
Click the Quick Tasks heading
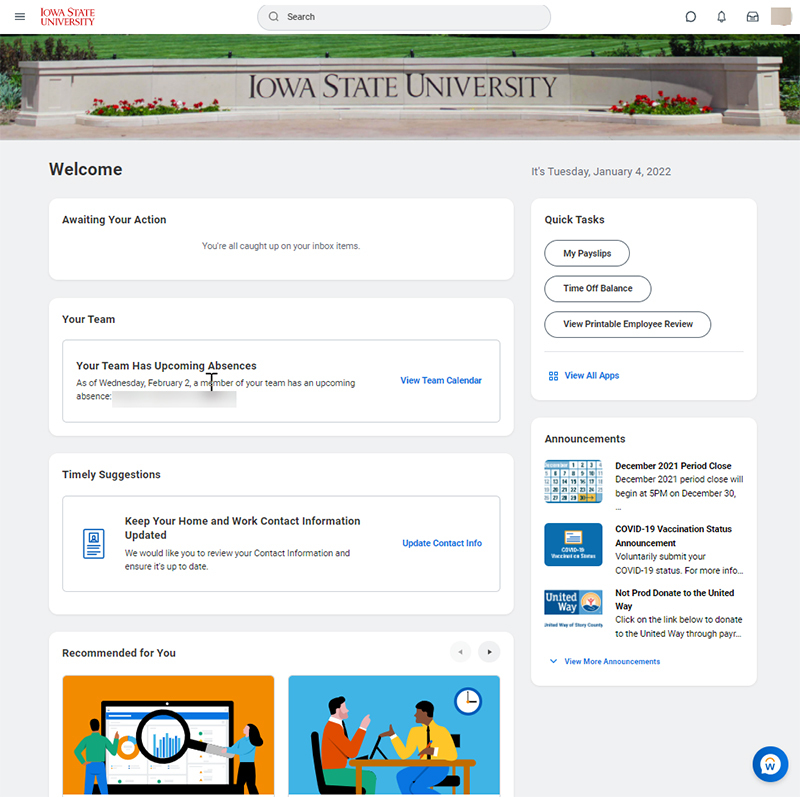coord(574,220)
